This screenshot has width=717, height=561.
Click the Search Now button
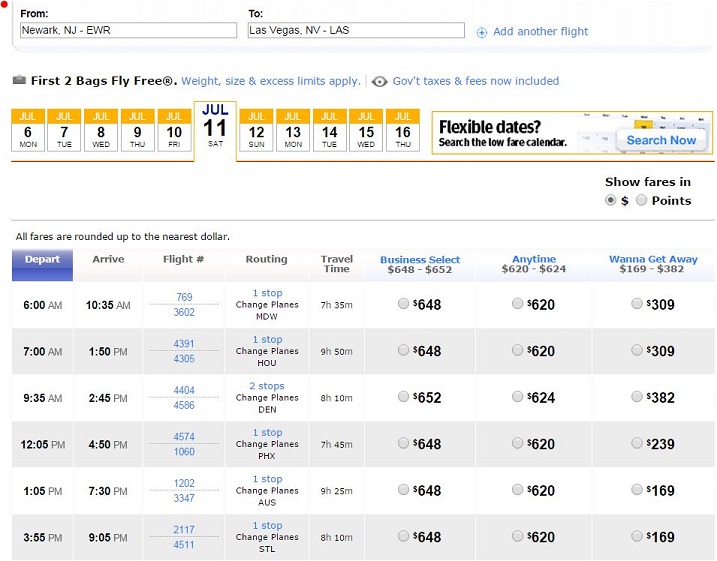coord(661,140)
